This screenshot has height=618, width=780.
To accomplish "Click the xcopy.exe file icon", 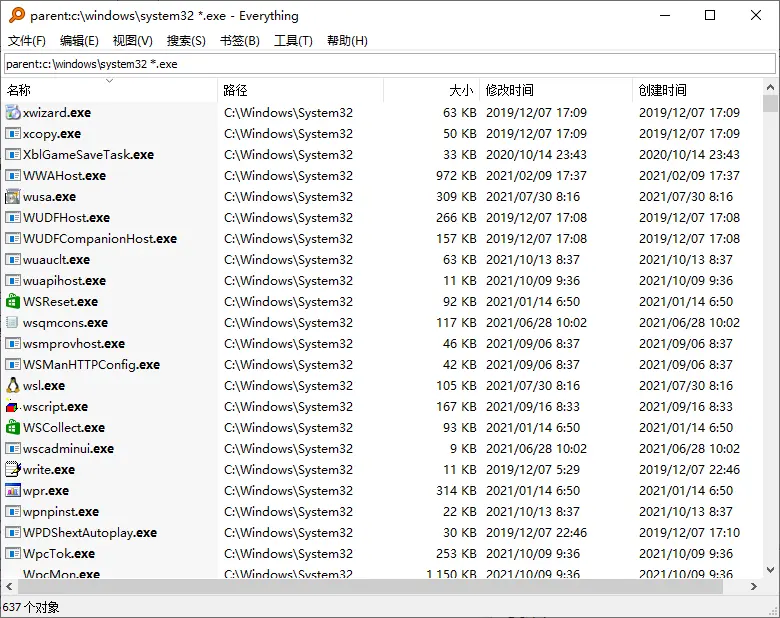I will coord(13,133).
